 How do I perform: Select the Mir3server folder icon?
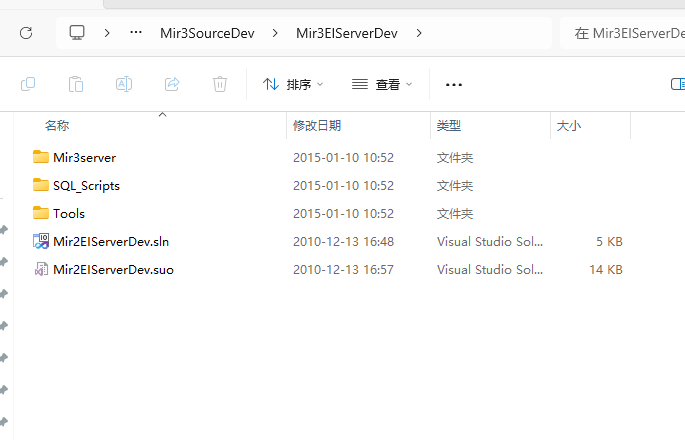click(41, 157)
